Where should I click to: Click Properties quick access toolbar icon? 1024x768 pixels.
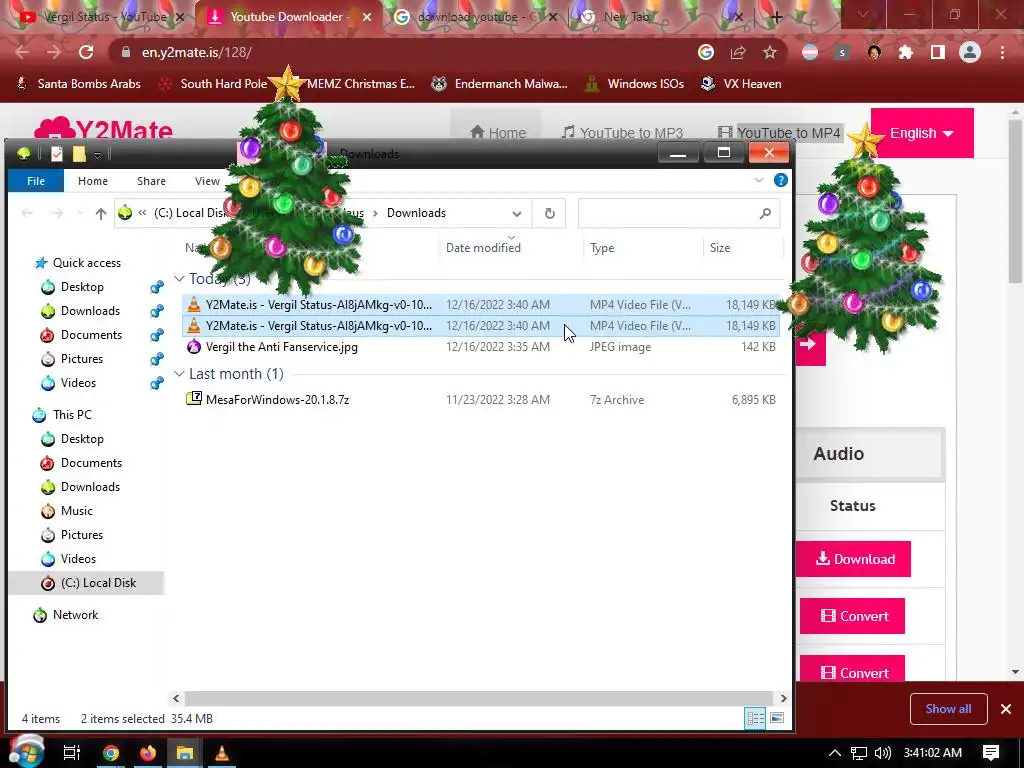pyautogui.click(x=57, y=153)
